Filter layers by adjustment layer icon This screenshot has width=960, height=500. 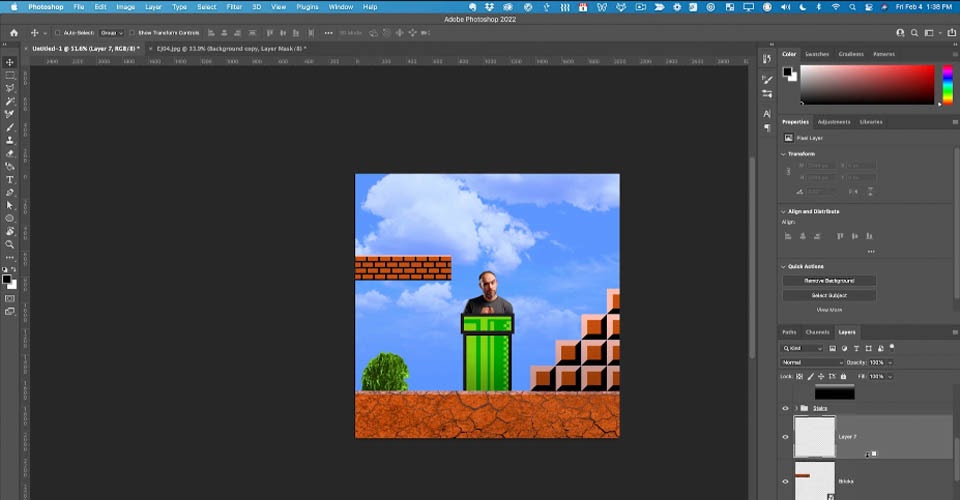point(844,348)
